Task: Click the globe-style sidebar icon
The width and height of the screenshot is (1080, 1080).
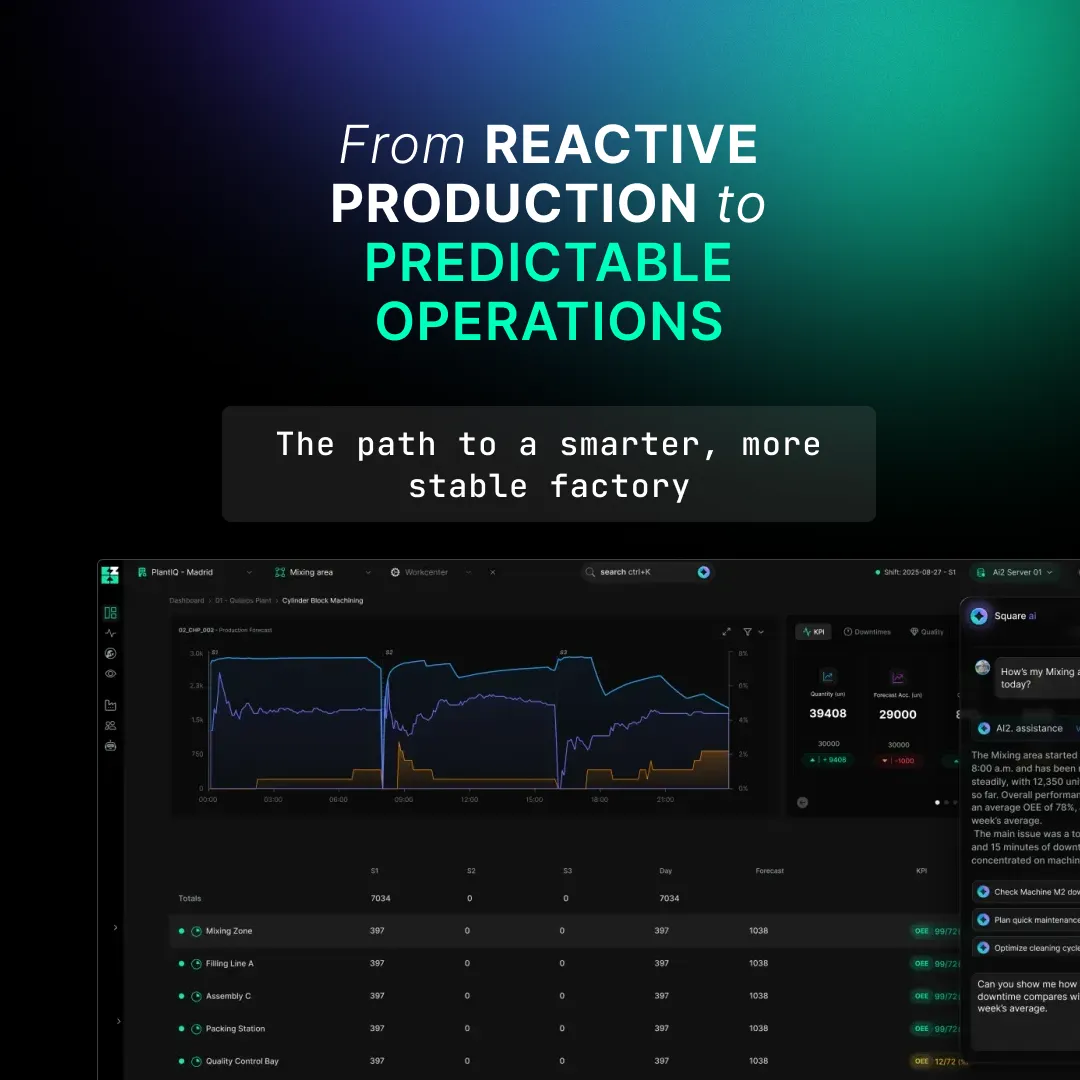Action: [110, 653]
